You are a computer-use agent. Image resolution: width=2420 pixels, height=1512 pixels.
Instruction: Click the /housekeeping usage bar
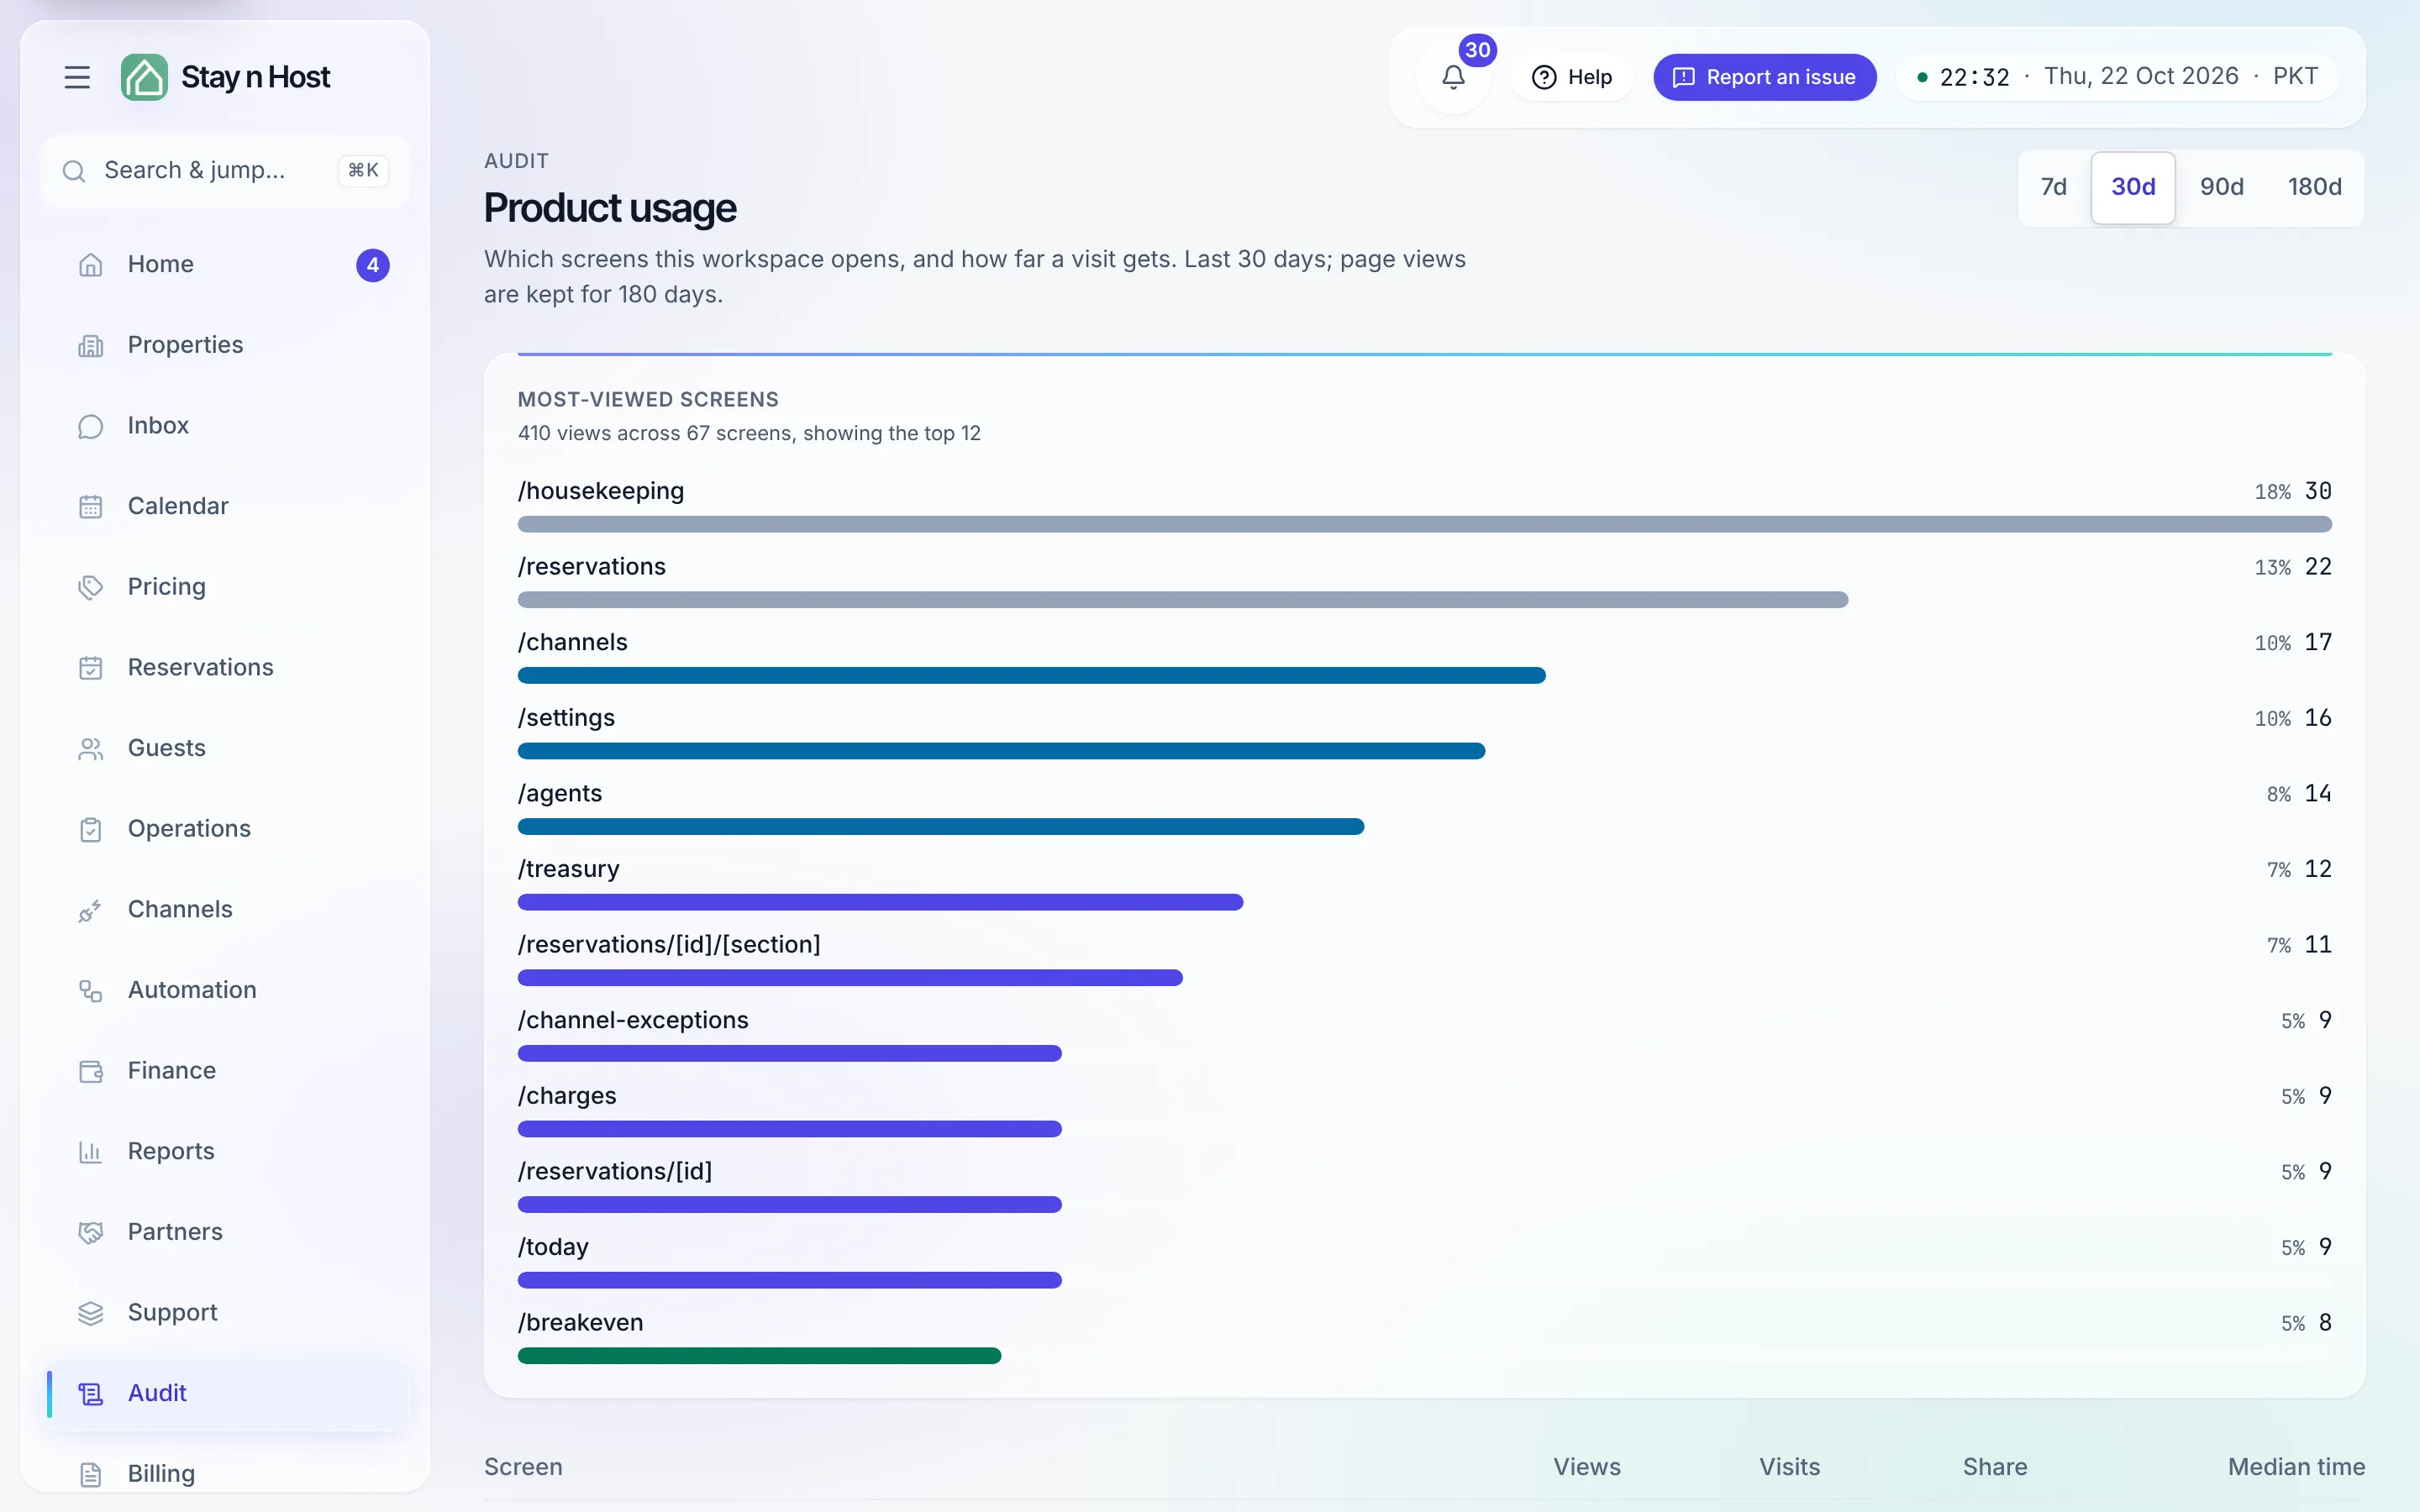[1425, 524]
